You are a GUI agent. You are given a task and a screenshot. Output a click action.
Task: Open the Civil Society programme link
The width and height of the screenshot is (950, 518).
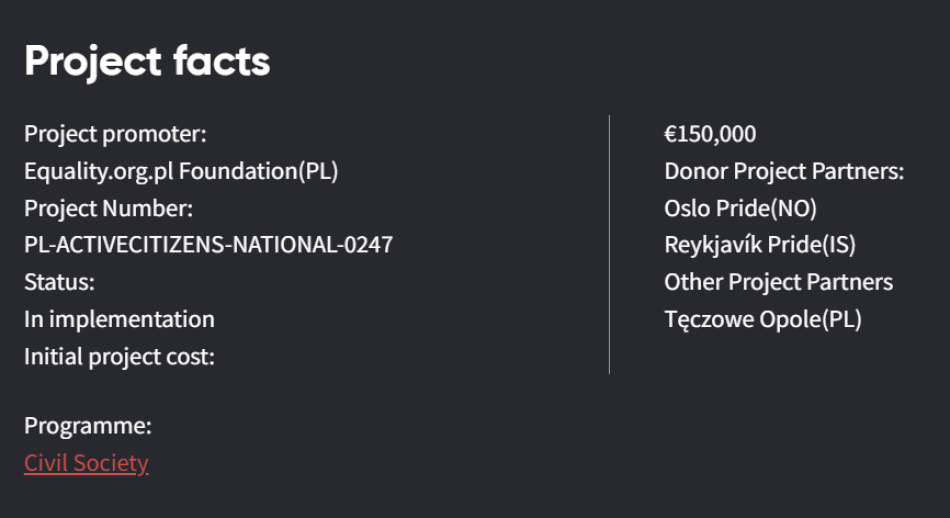86,463
